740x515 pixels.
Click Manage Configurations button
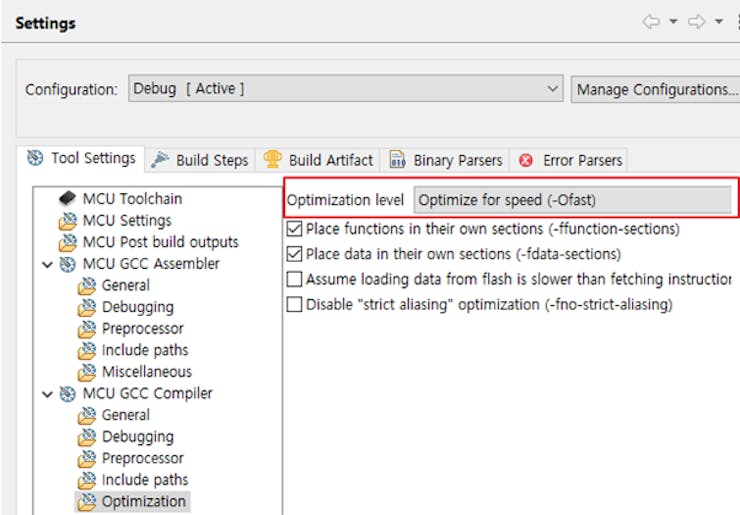[656, 89]
